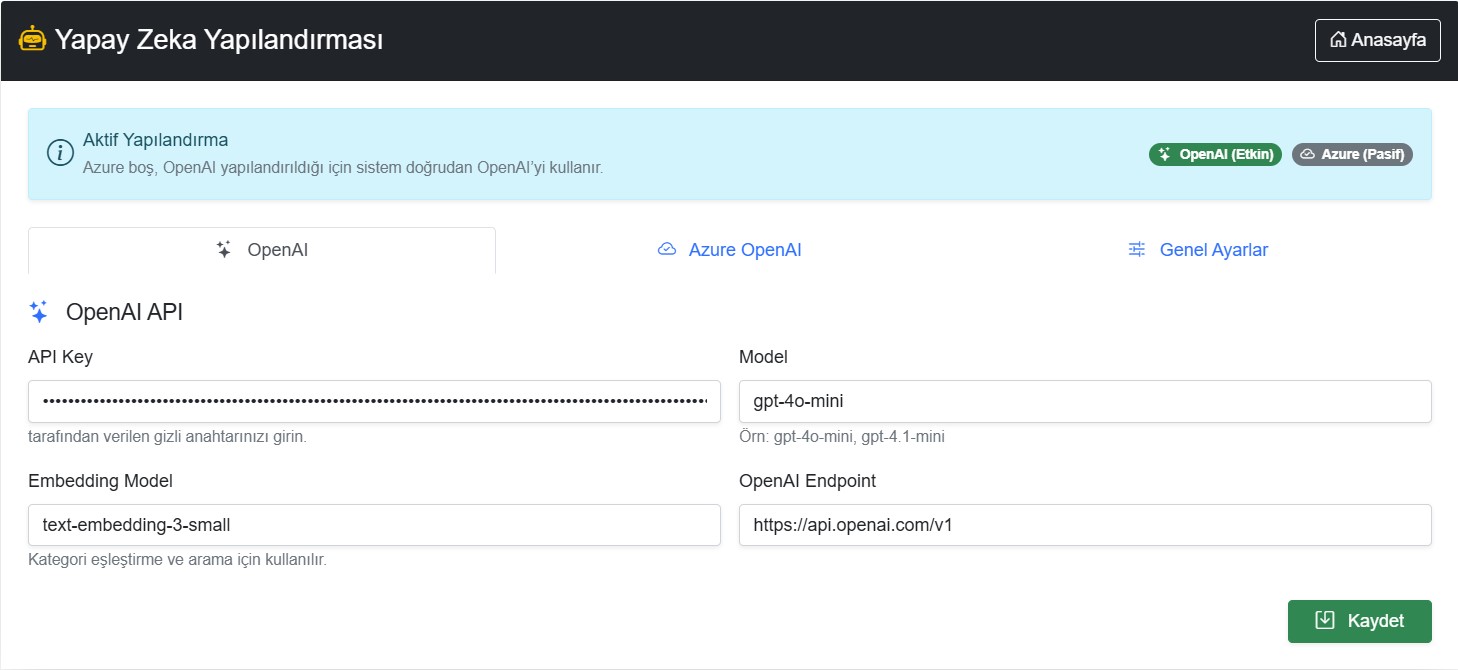The image size is (1458, 670).
Task: Click the Yapay Zeka Yapılandırması page title
Action: click(219, 40)
